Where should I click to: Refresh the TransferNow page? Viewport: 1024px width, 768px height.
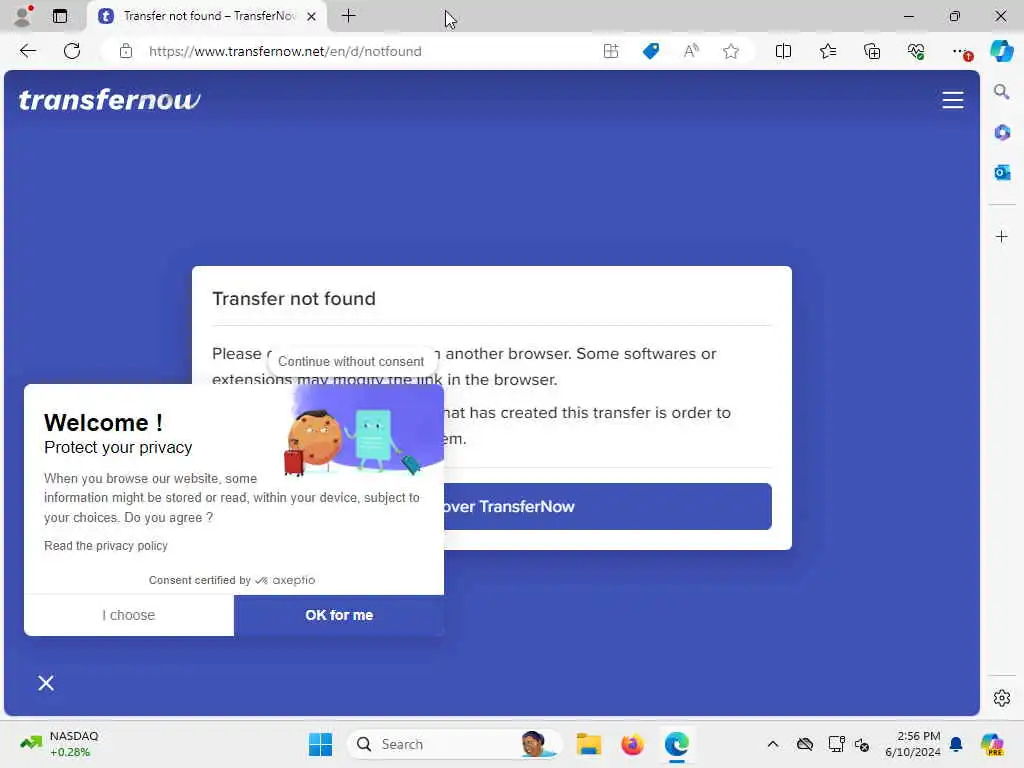tap(72, 51)
